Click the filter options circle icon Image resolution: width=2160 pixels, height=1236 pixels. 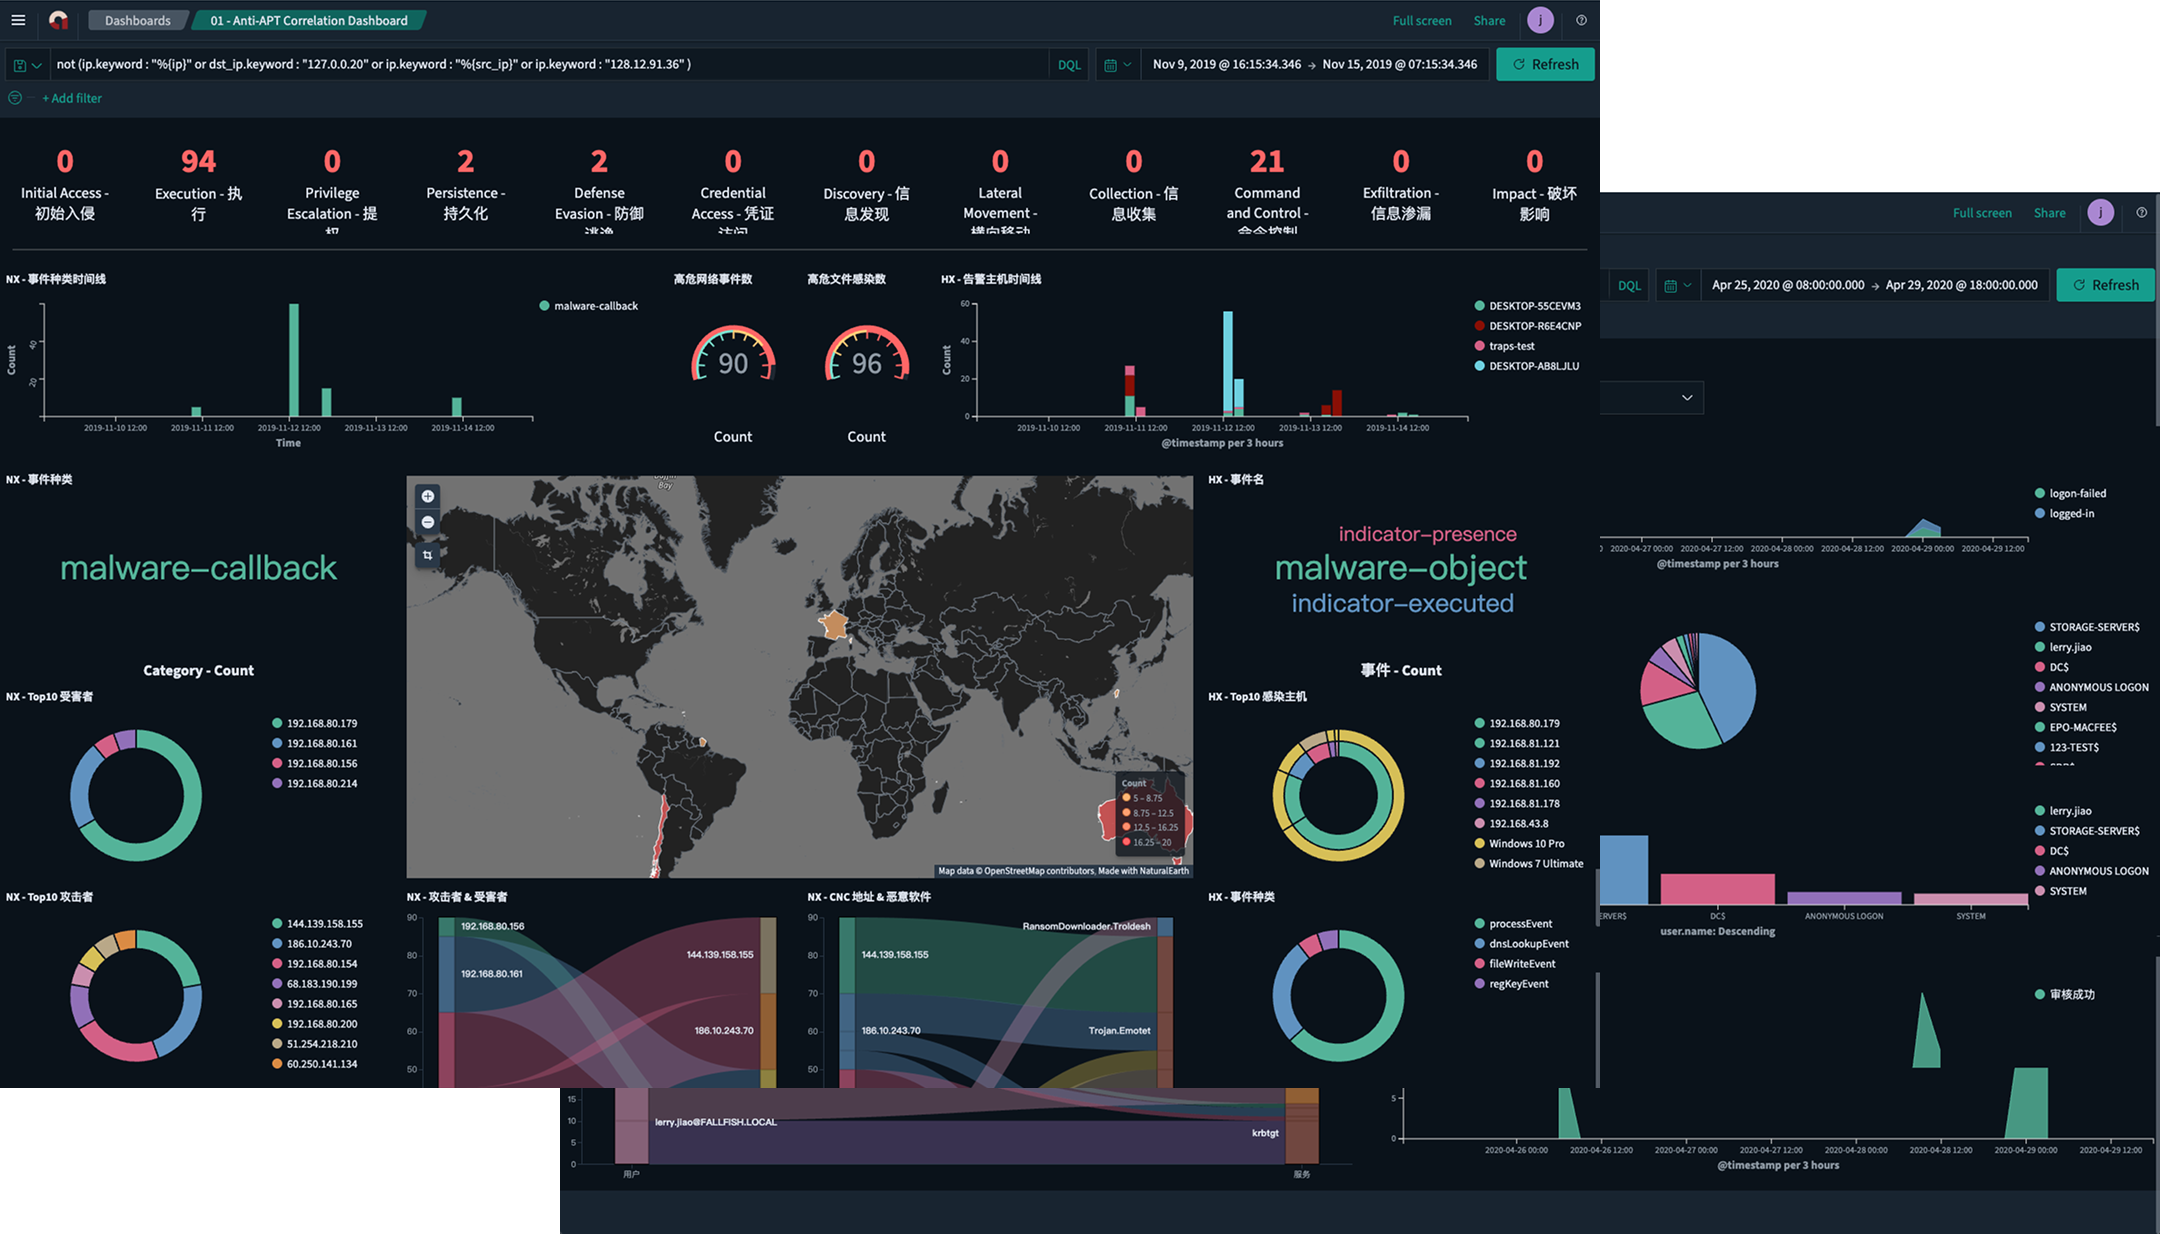click(15, 98)
